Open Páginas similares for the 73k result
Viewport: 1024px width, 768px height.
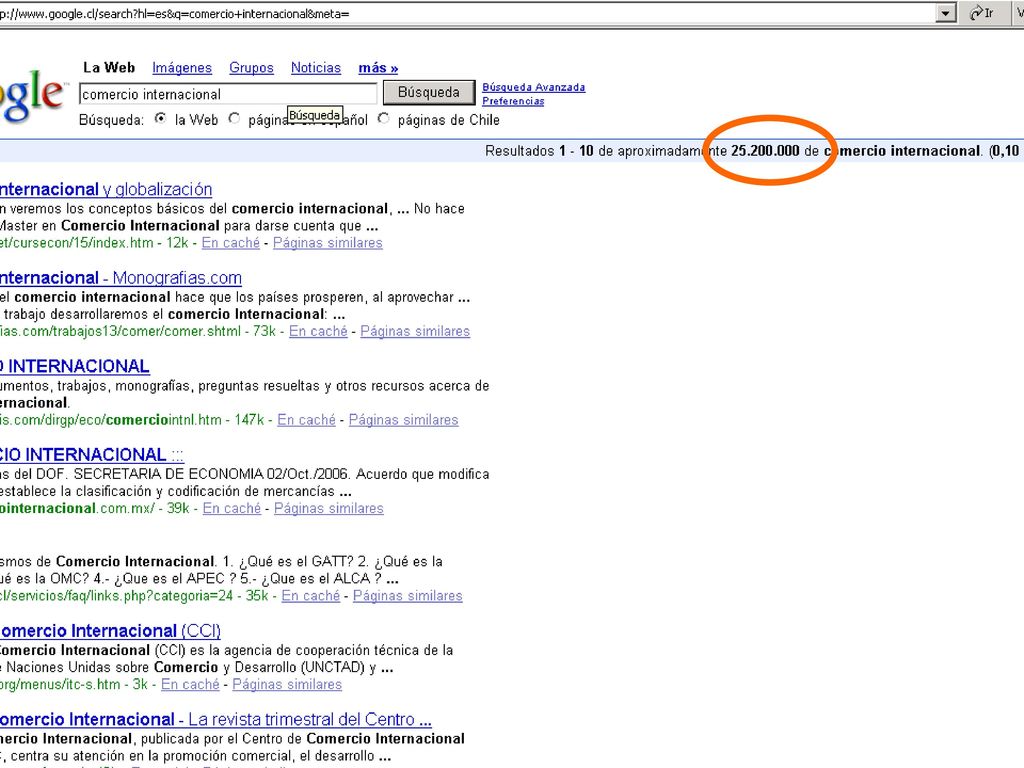click(415, 331)
